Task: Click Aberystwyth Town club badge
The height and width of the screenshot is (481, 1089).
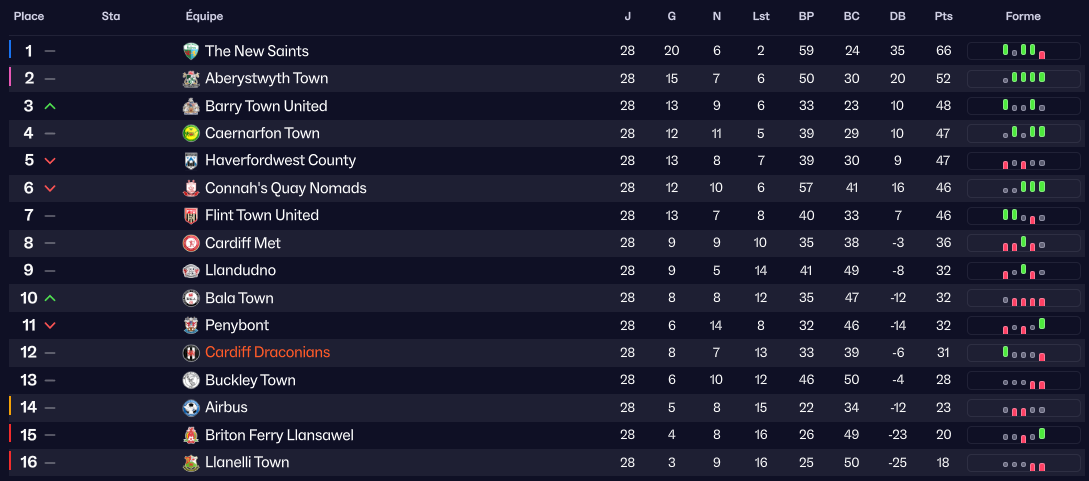Action: [191, 79]
